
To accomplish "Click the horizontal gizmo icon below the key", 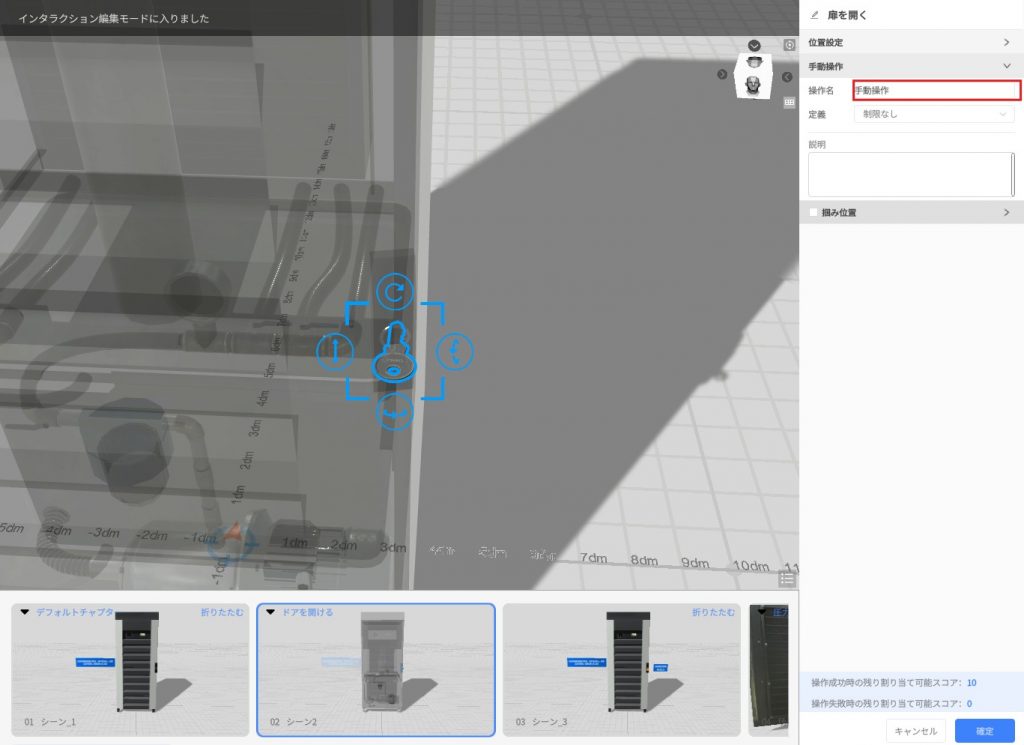I will tap(395, 412).
